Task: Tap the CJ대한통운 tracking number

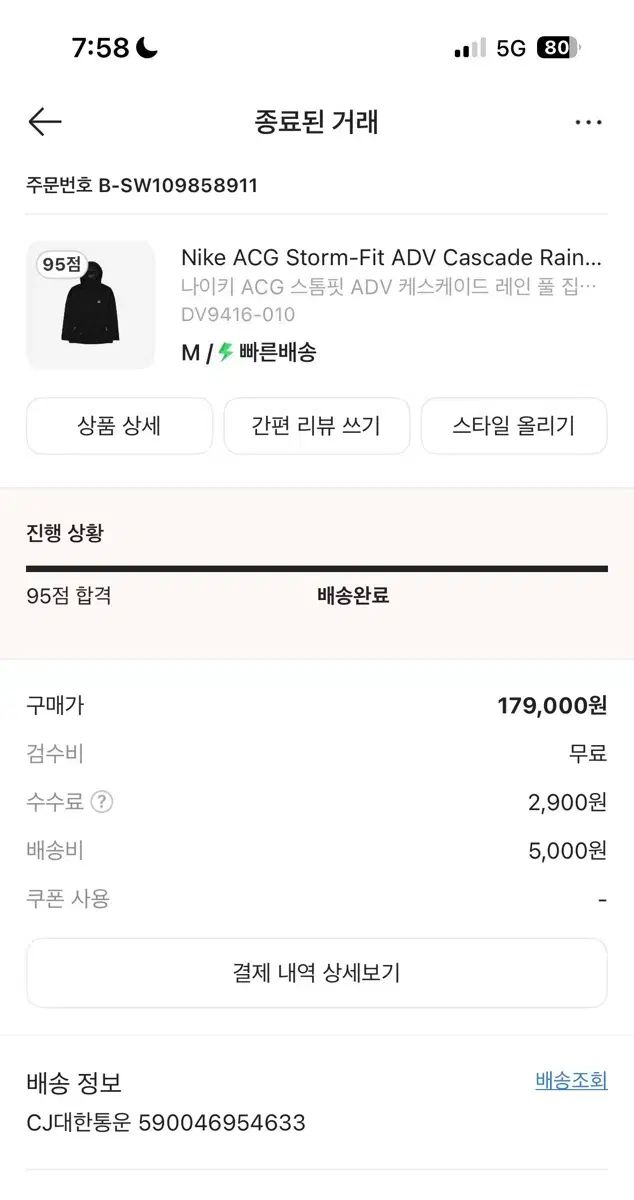Action: click(166, 1123)
